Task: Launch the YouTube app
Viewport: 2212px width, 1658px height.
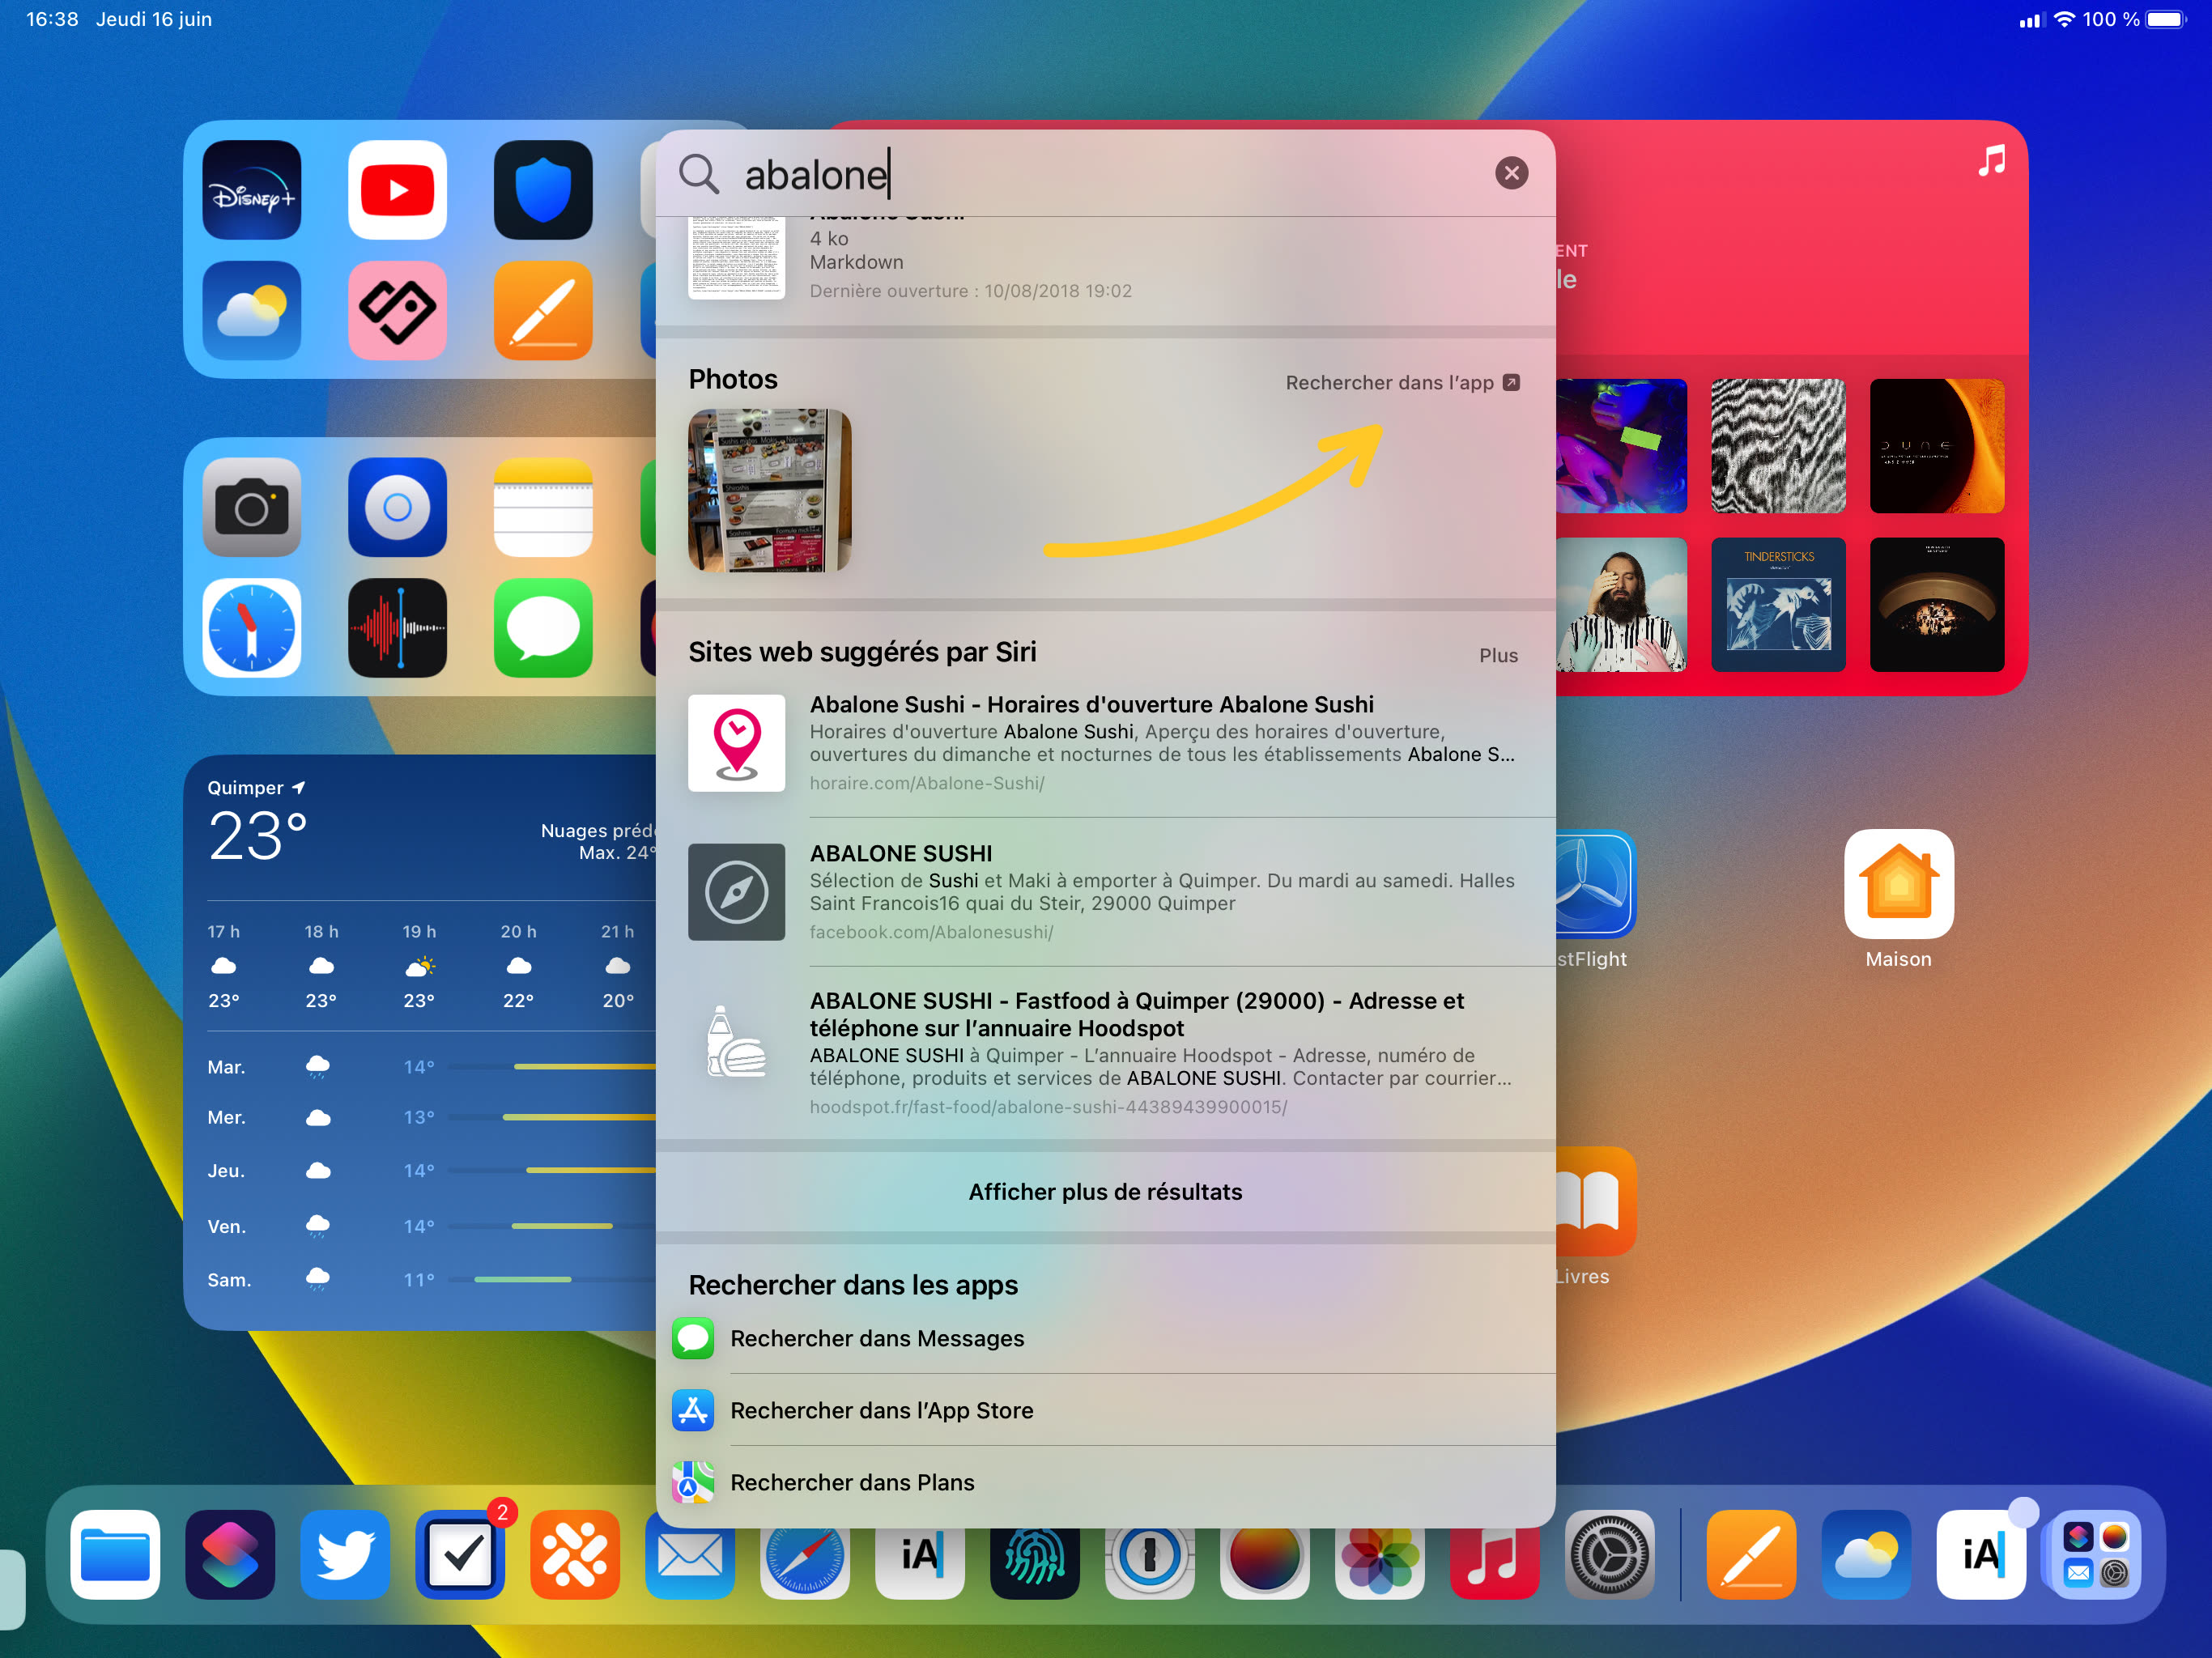Action: pos(397,190)
